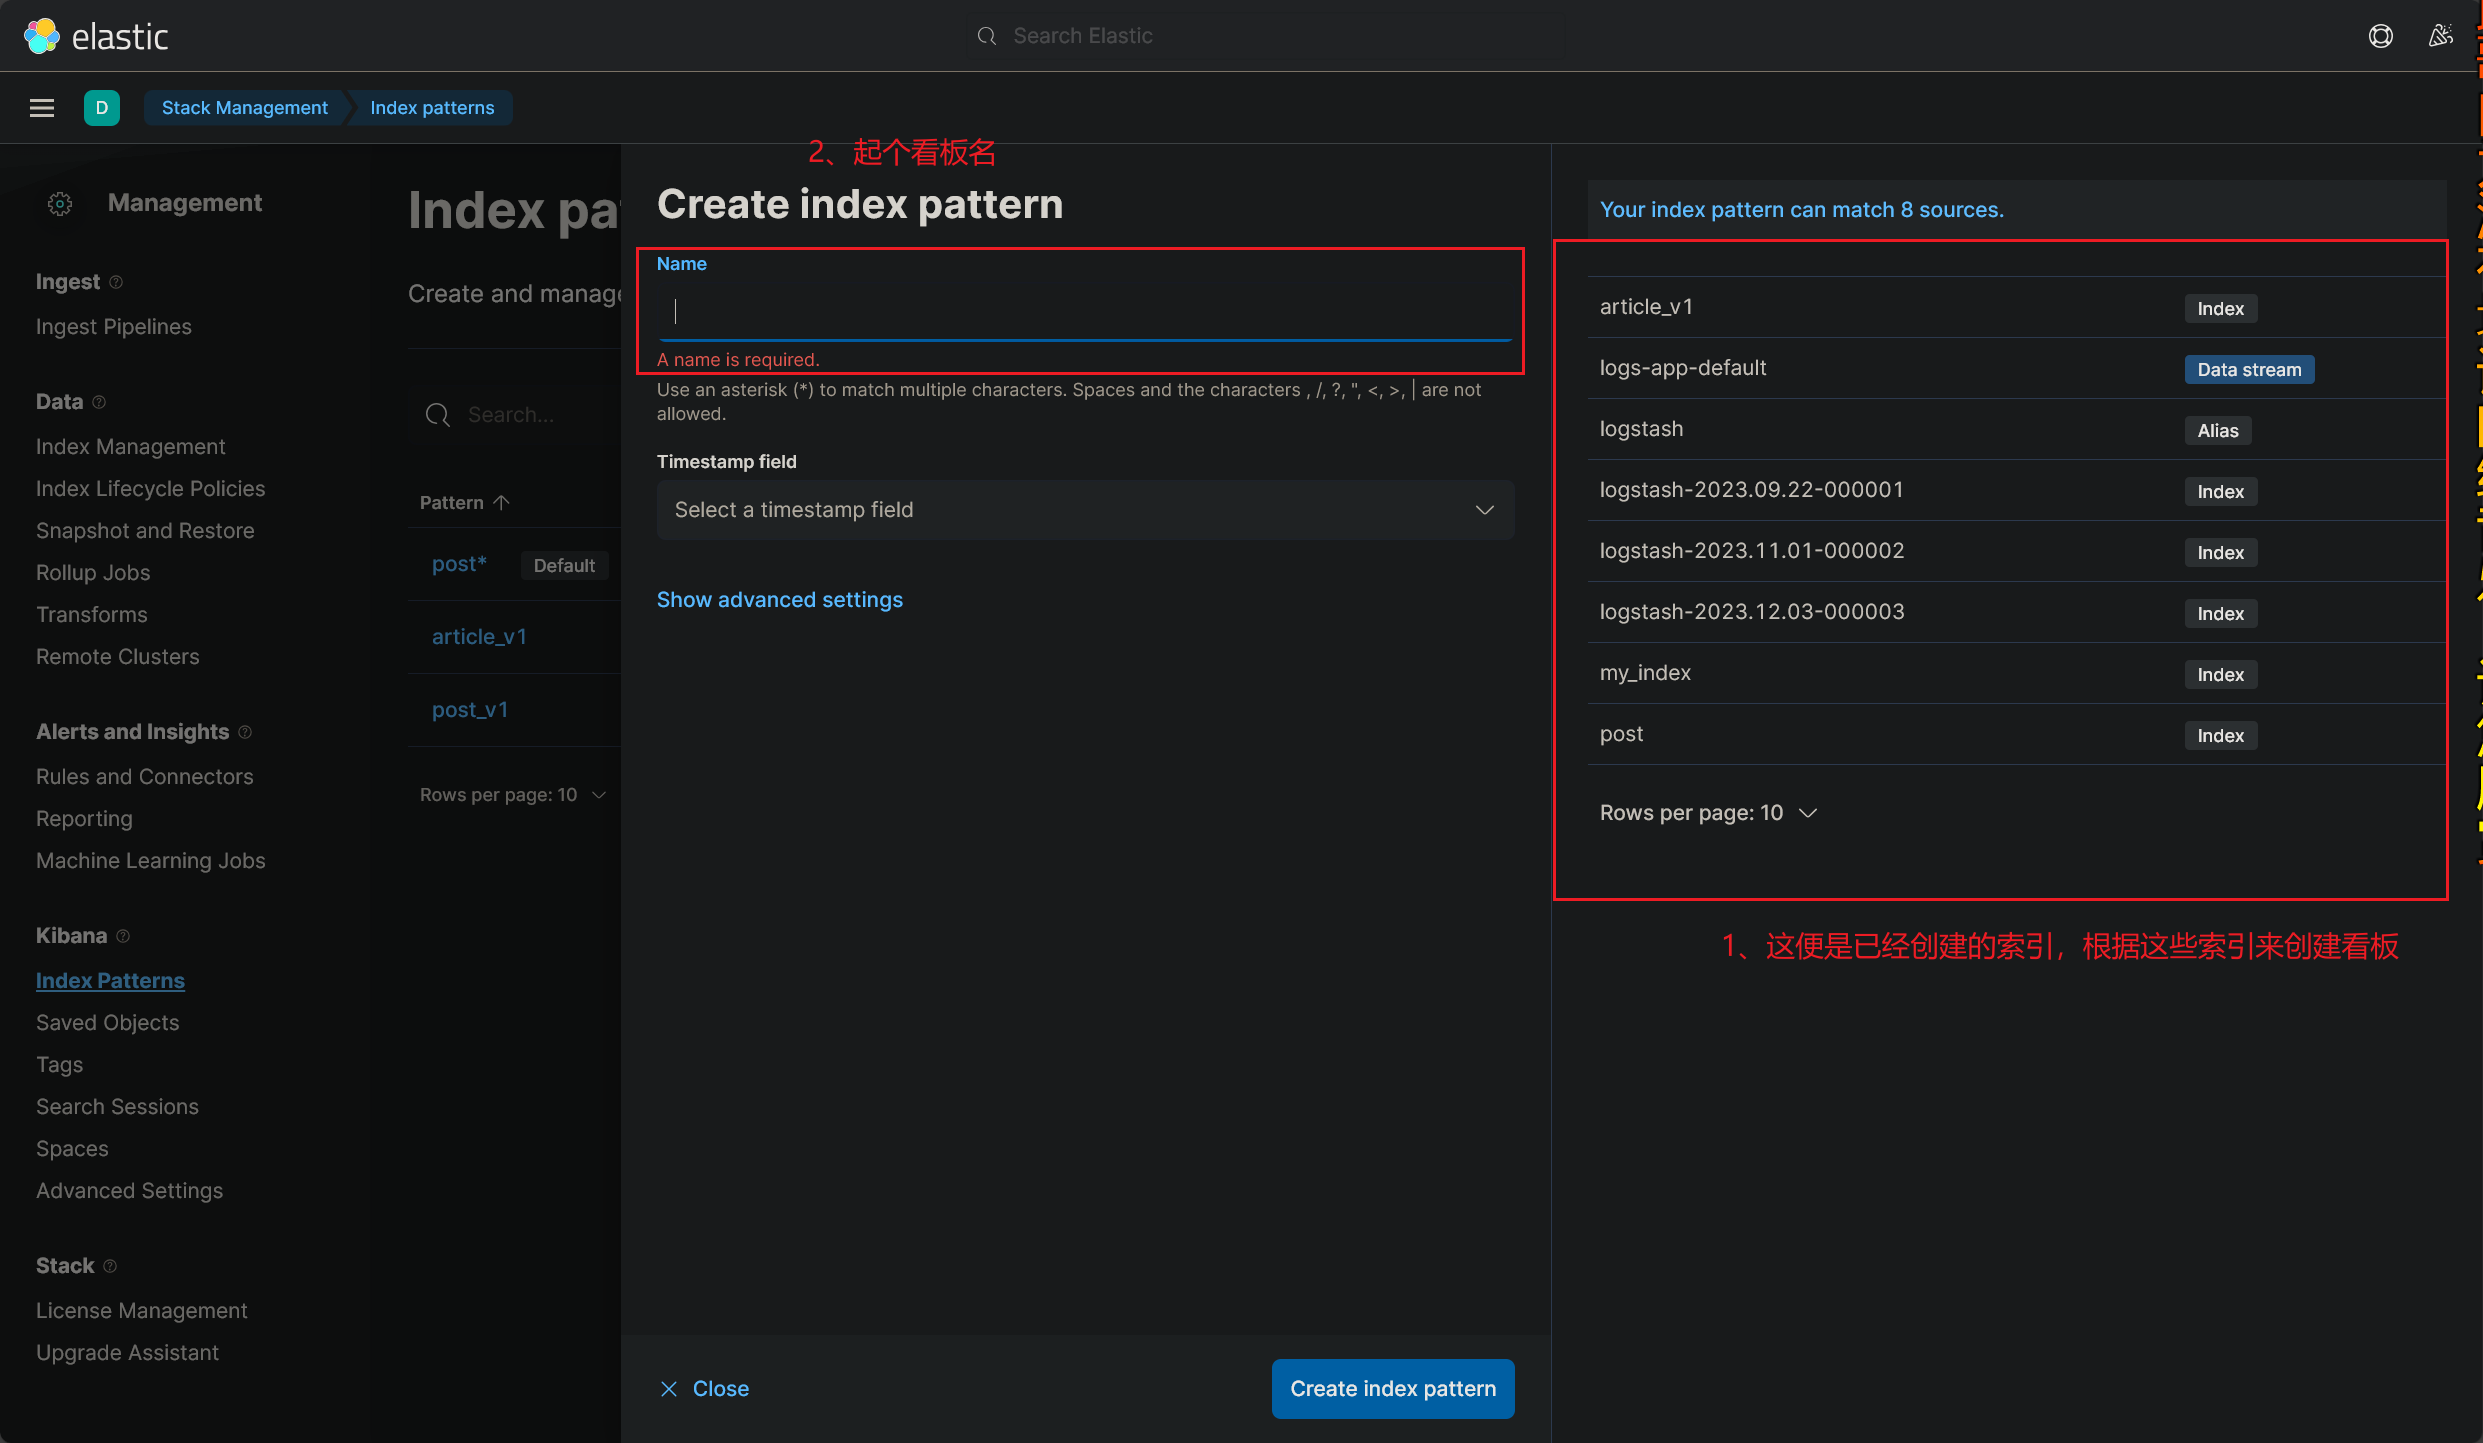Open Spaces page
The image size is (2483, 1443).
(x=72, y=1149)
